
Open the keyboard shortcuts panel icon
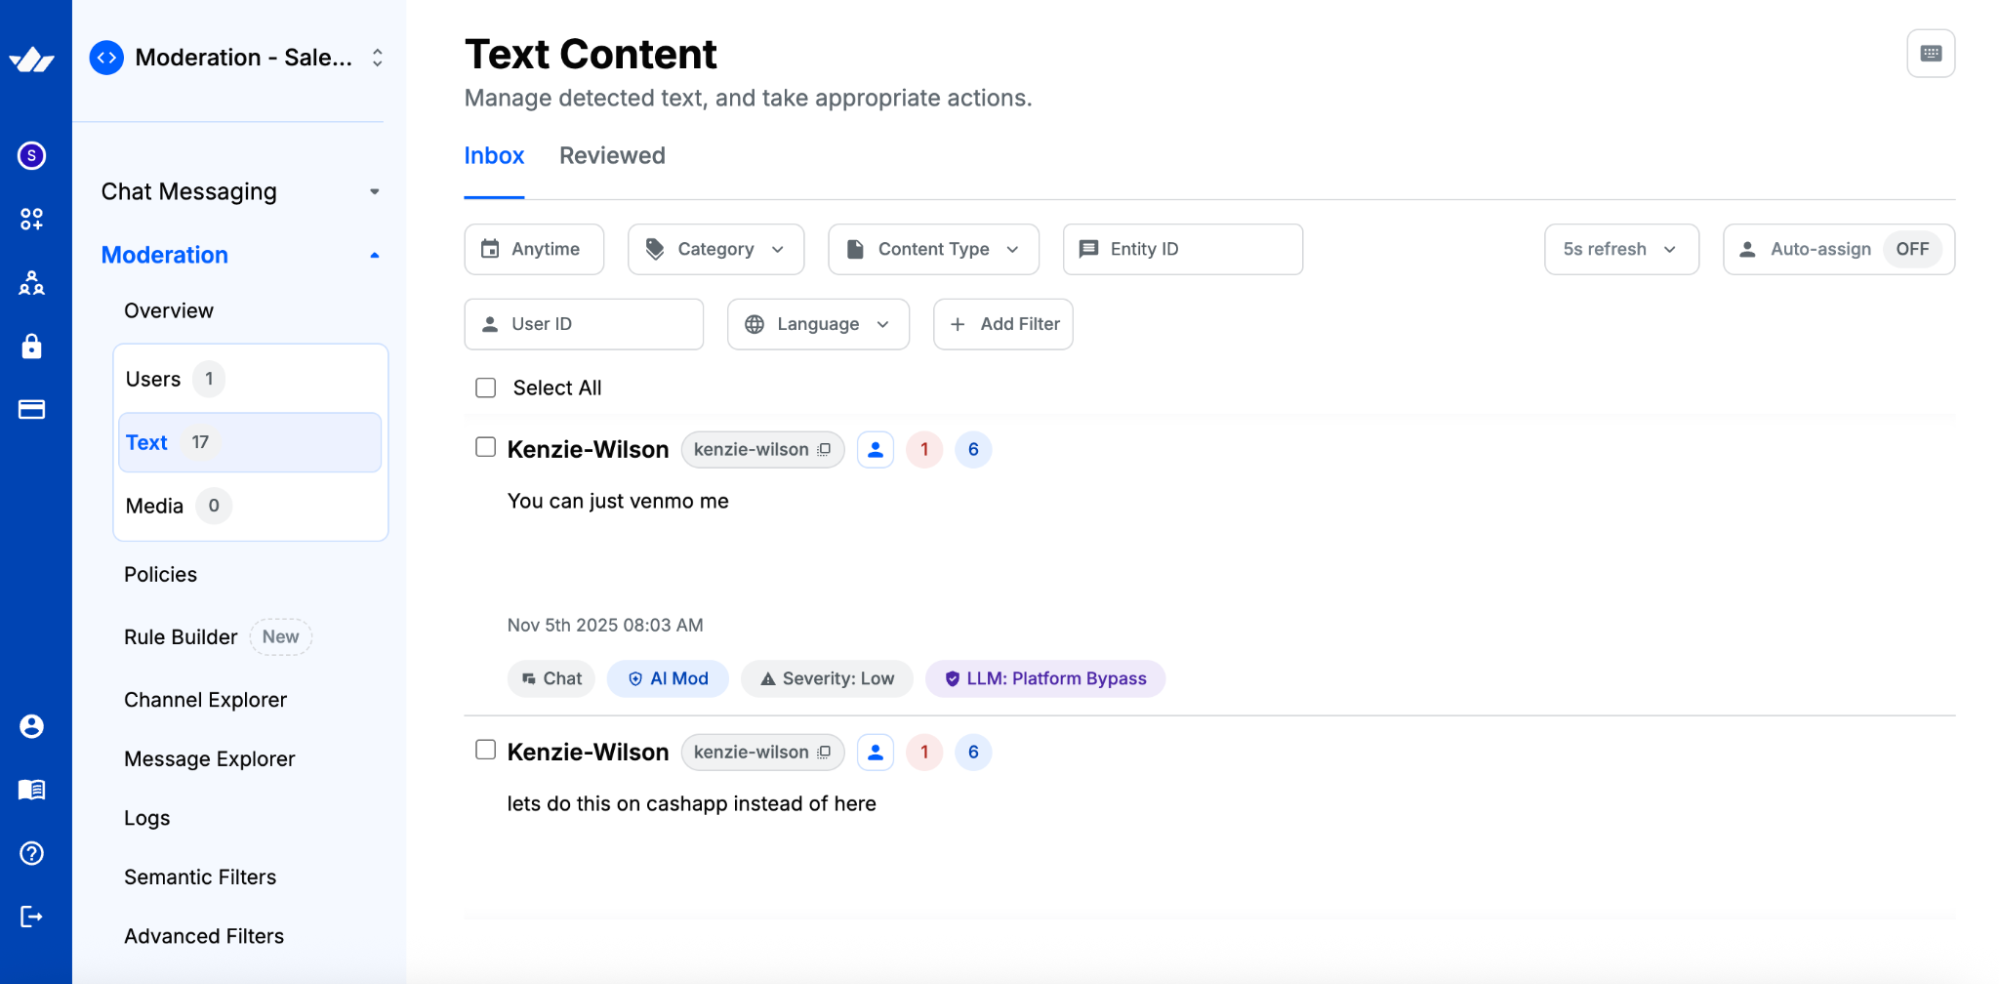pyautogui.click(x=1931, y=53)
